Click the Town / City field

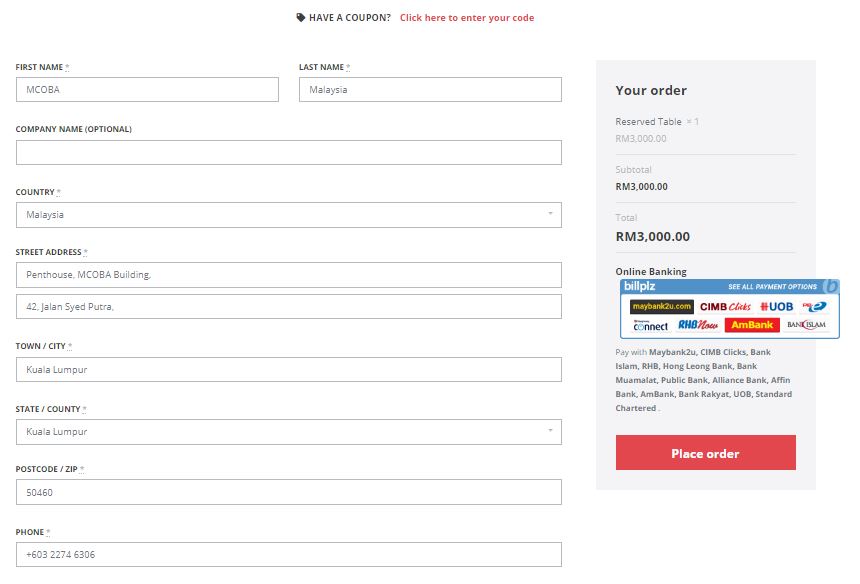click(x=288, y=370)
